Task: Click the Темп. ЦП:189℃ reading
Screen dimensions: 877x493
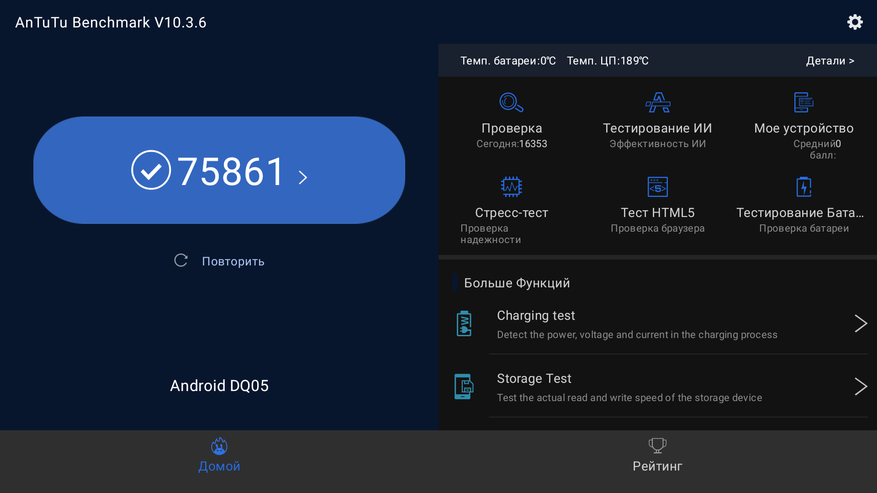Action: point(607,60)
